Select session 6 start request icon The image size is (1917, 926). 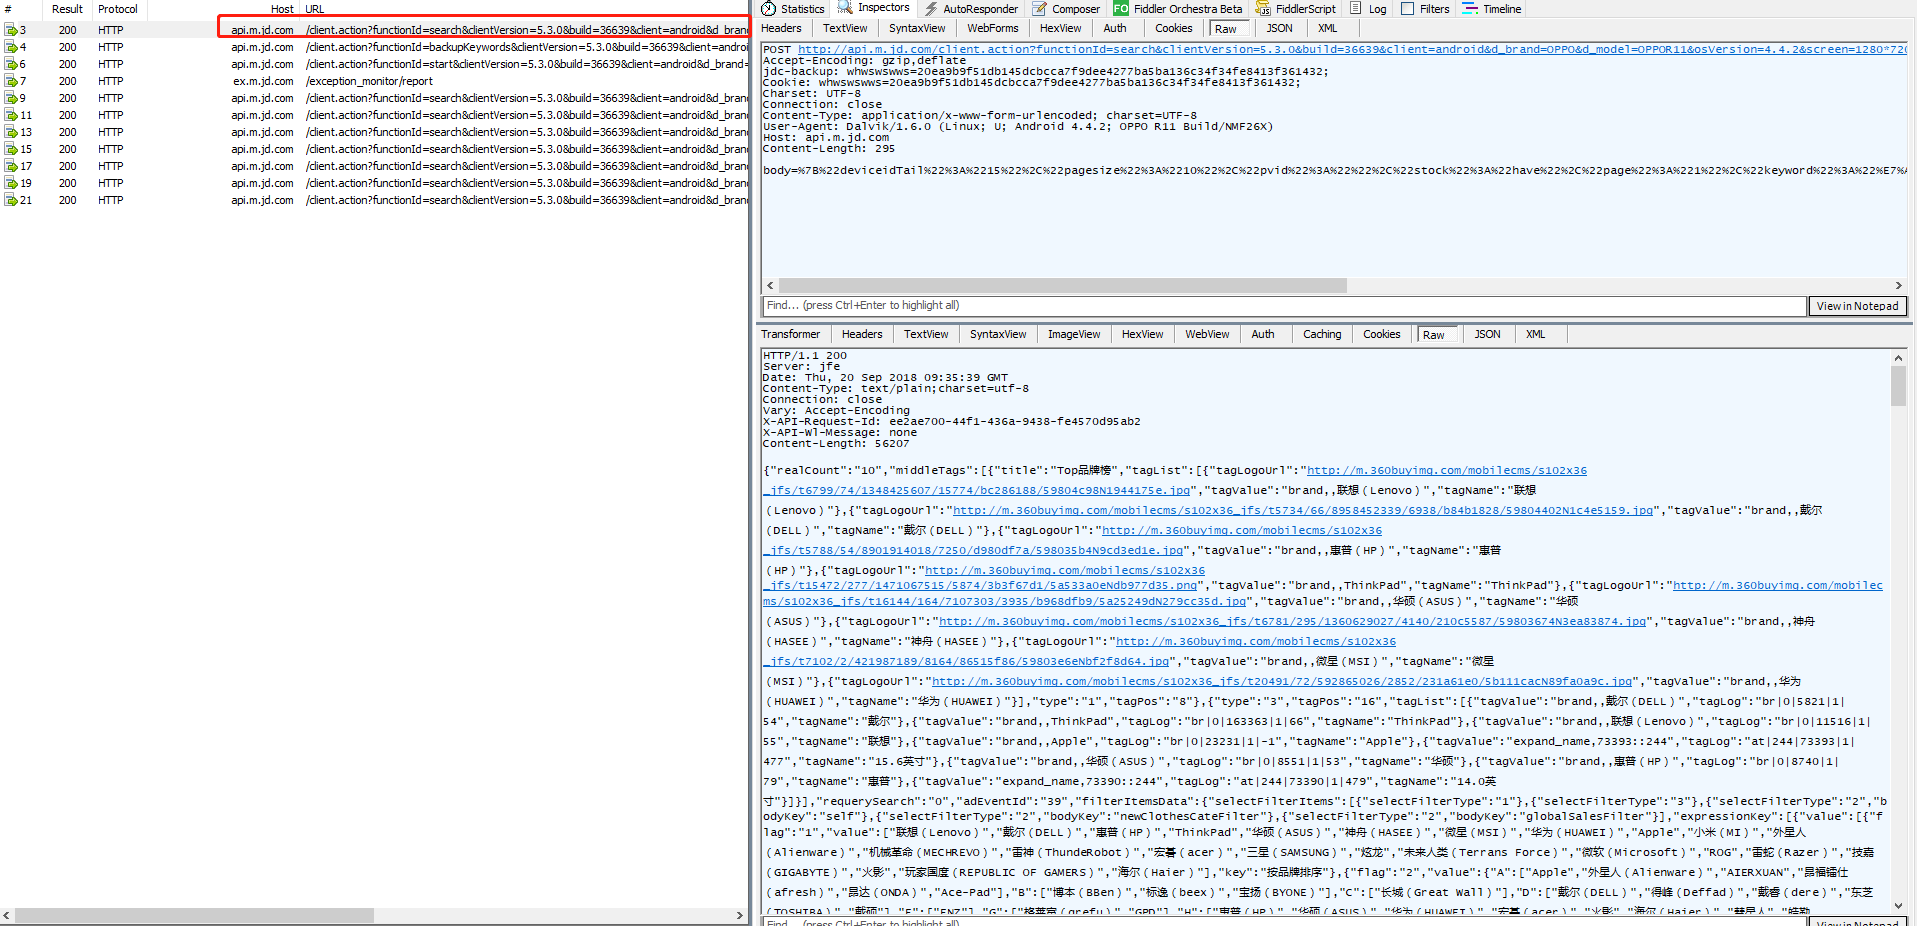(11, 64)
